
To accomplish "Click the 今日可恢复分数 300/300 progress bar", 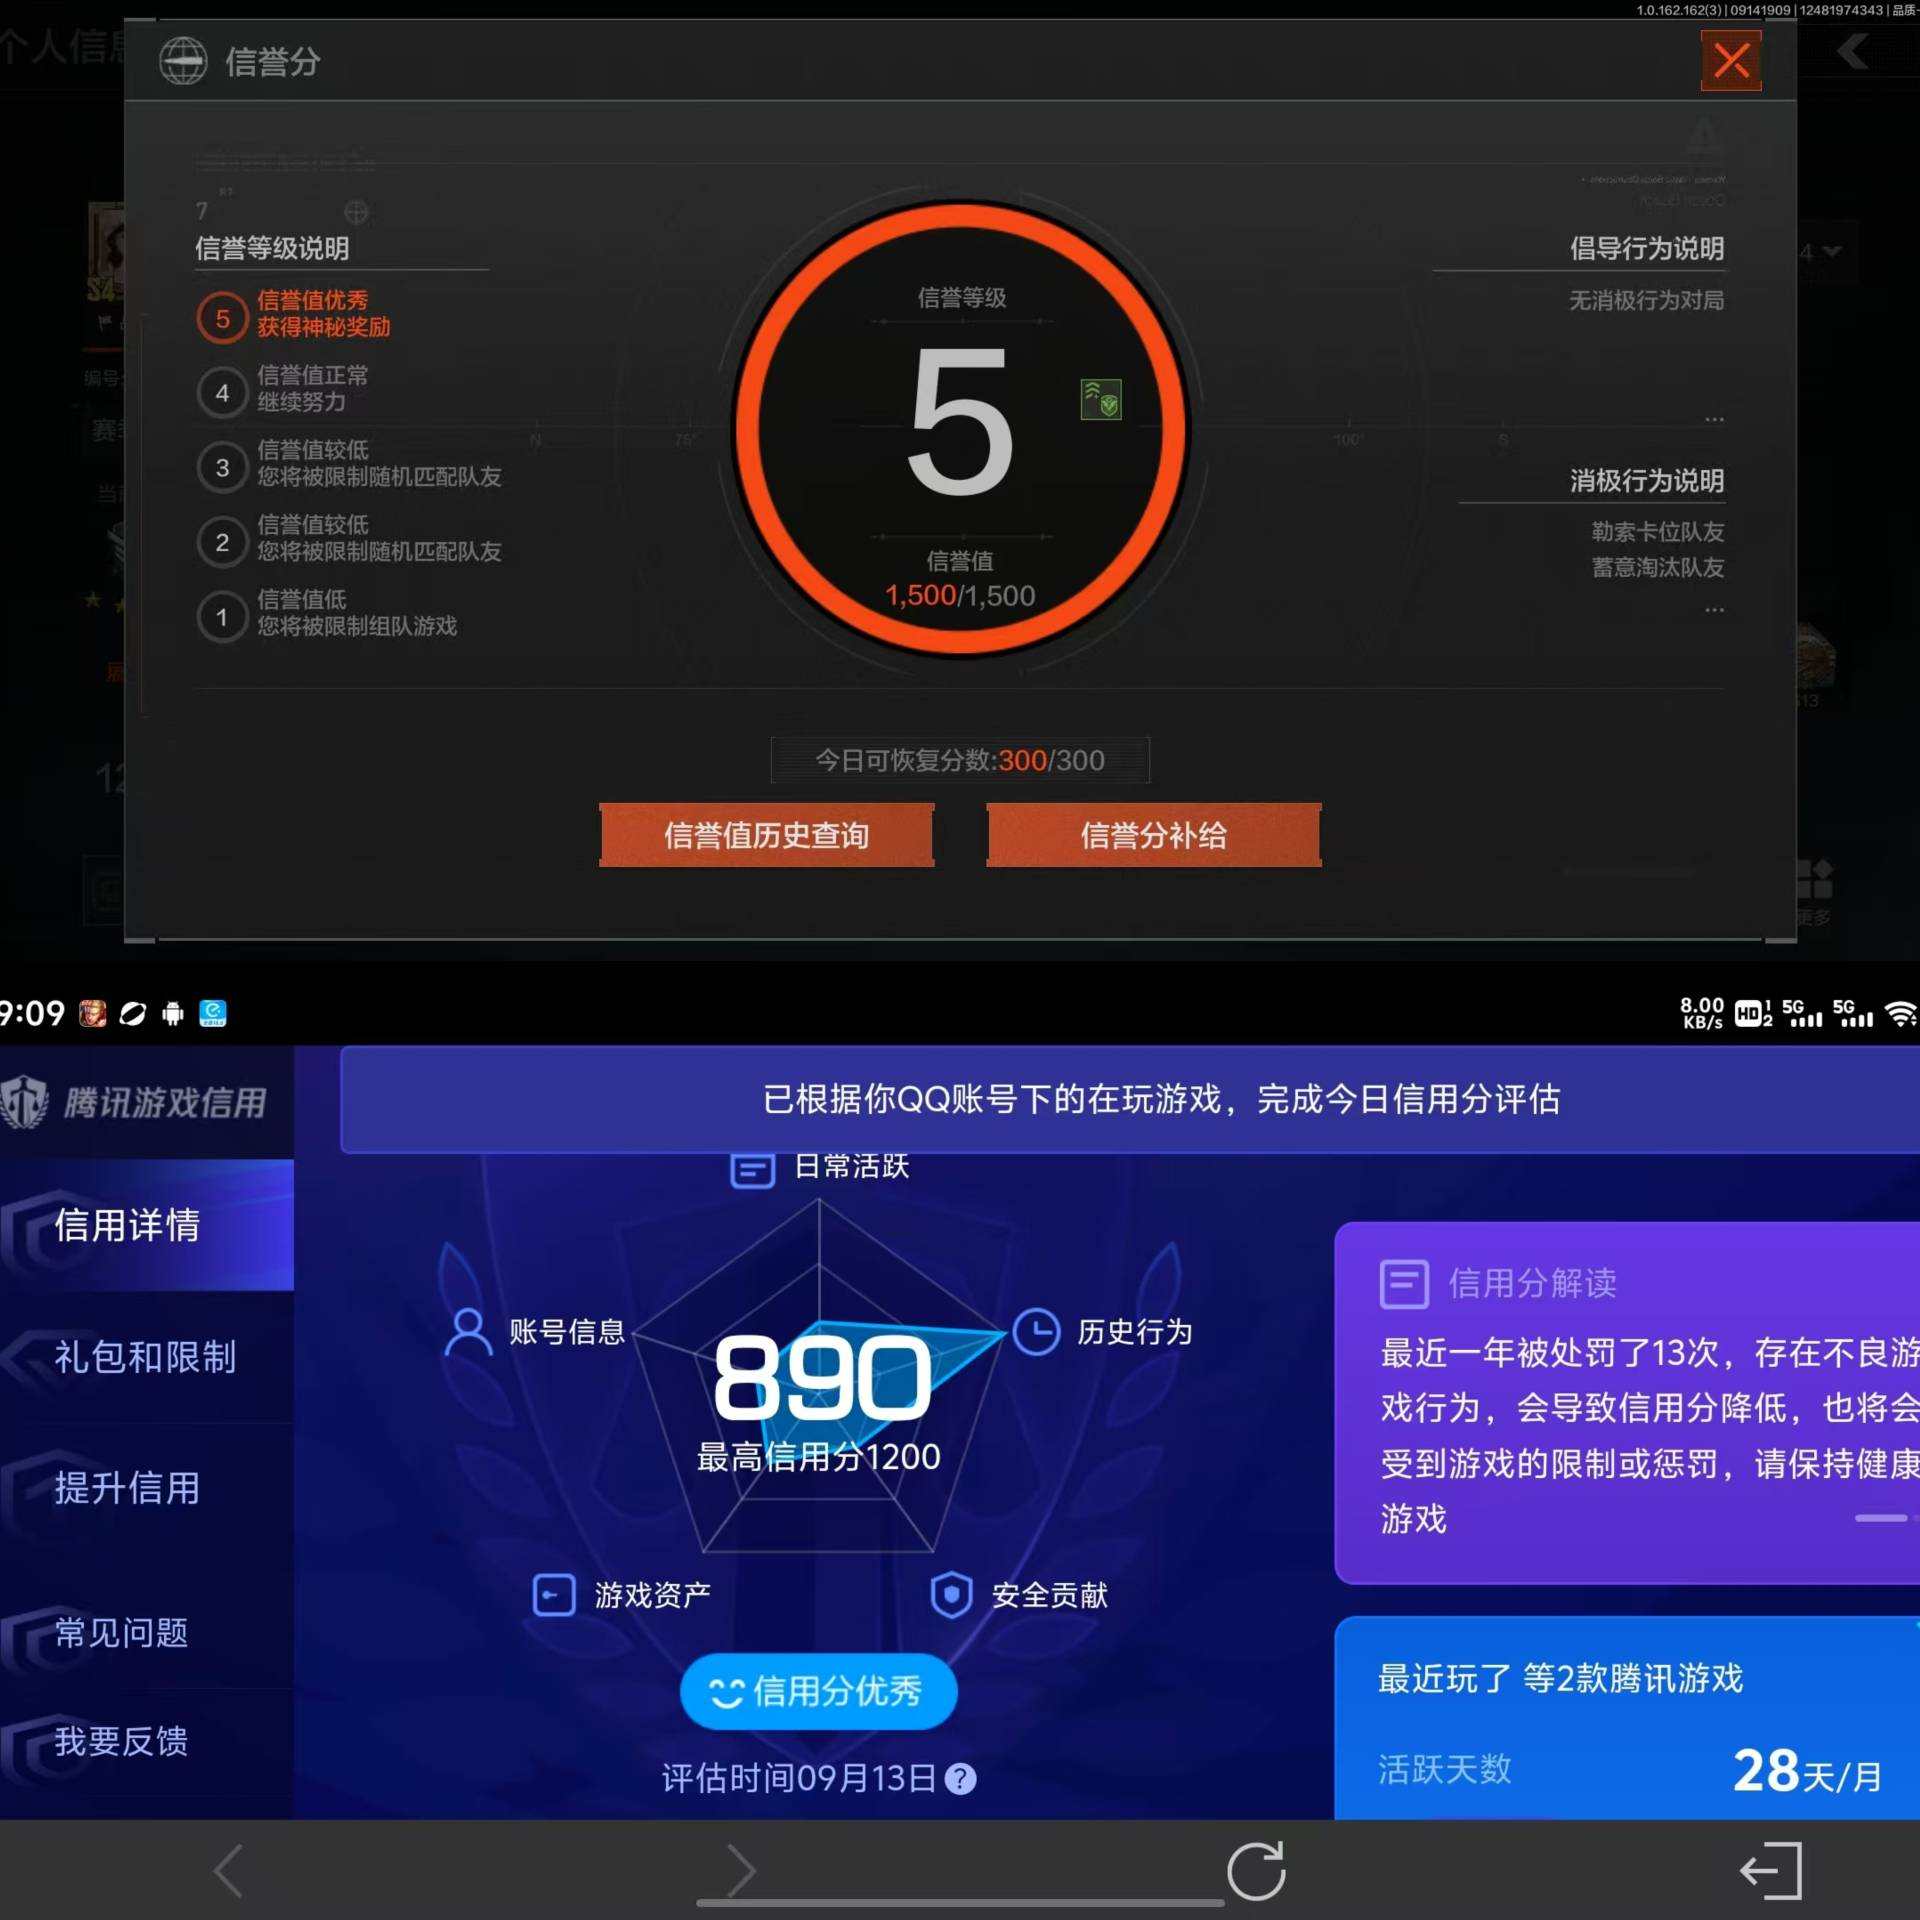I will pyautogui.click(x=958, y=760).
